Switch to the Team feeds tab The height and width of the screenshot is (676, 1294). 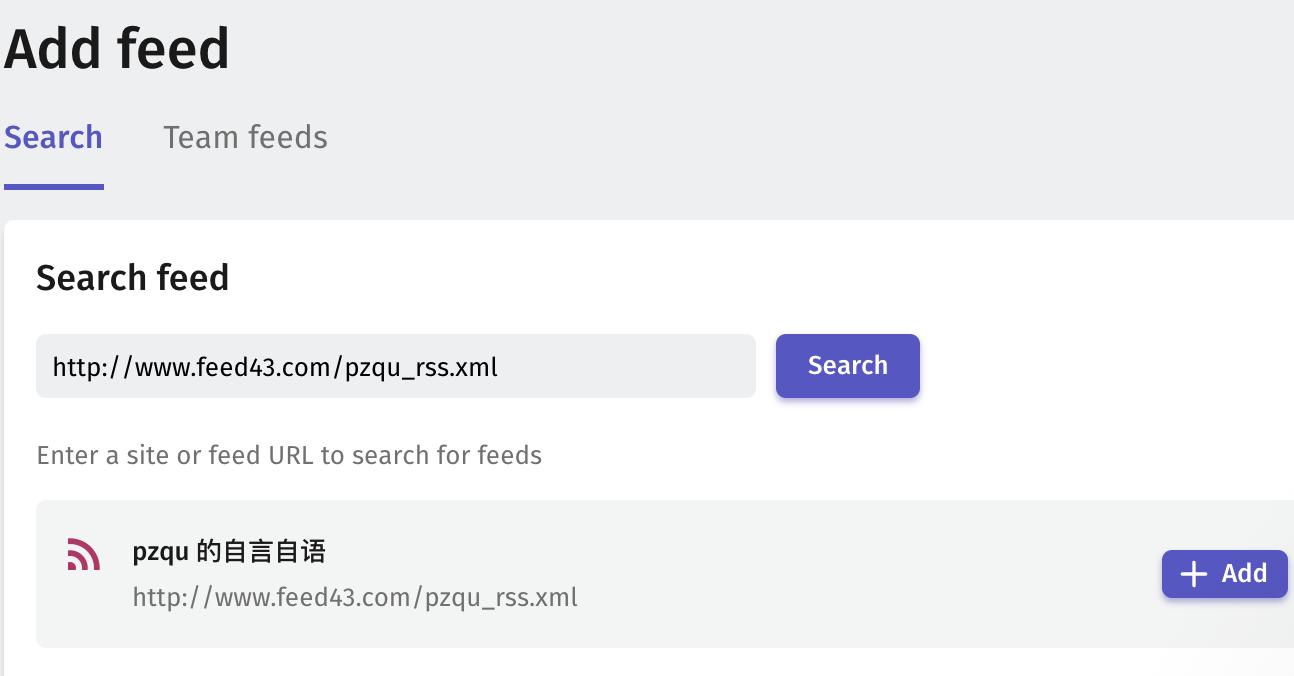click(245, 138)
